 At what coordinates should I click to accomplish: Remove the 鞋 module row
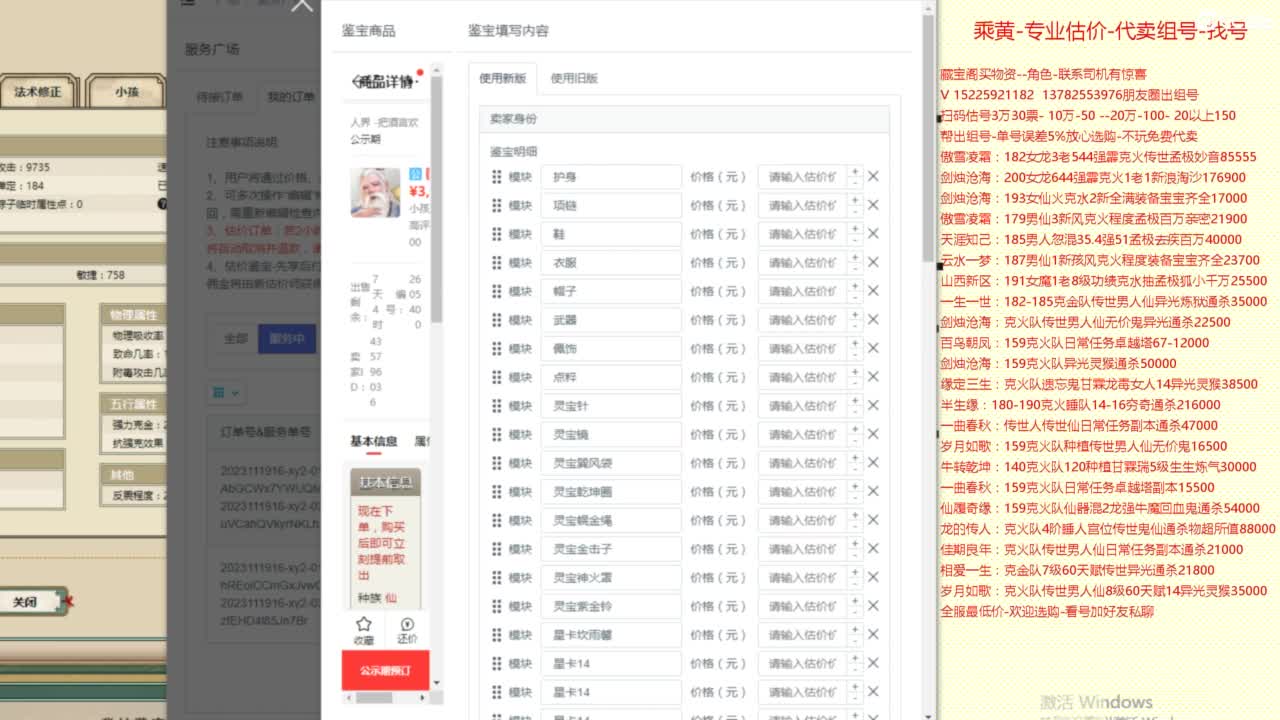(x=873, y=234)
